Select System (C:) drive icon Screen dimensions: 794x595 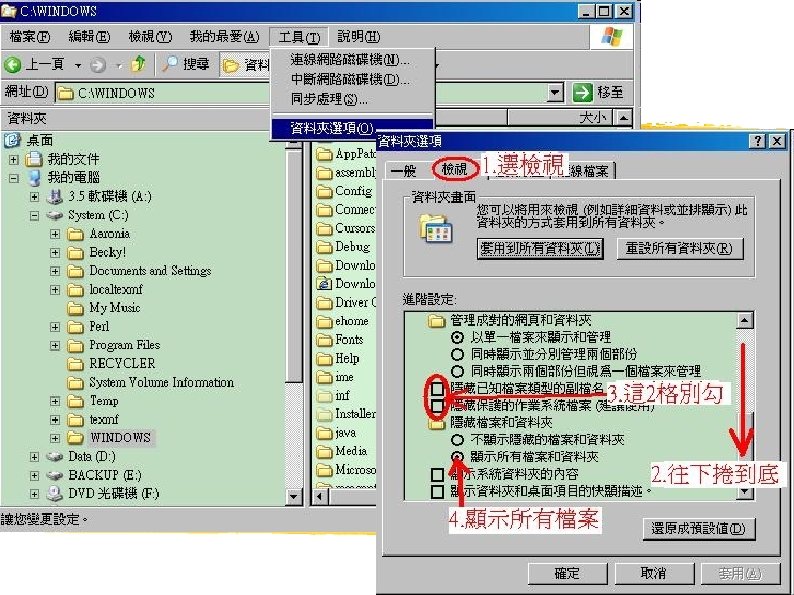pyautogui.click(x=55, y=215)
